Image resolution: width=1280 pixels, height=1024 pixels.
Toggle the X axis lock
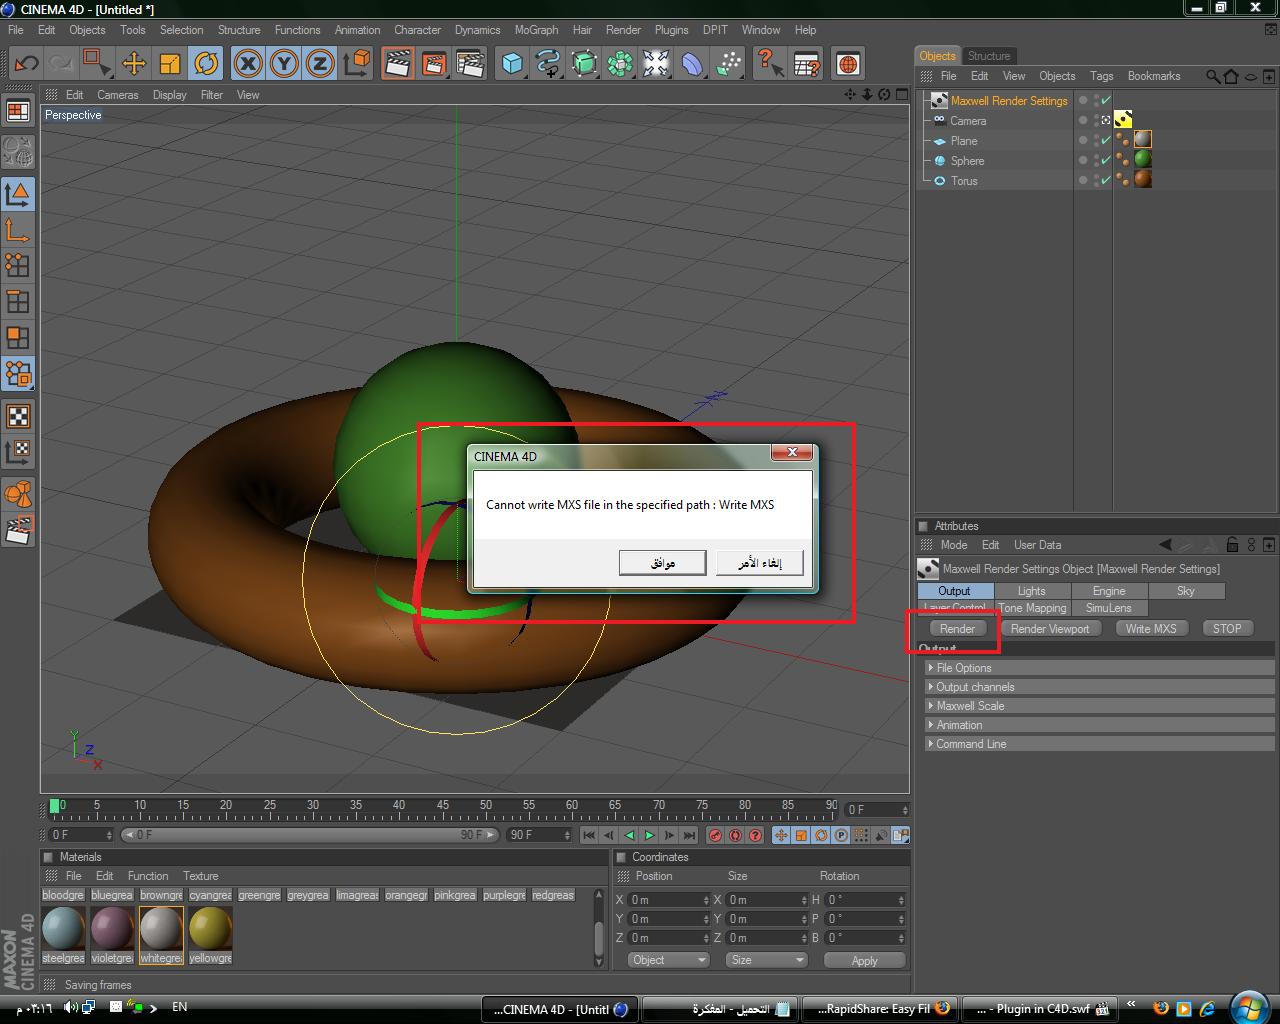(x=248, y=64)
